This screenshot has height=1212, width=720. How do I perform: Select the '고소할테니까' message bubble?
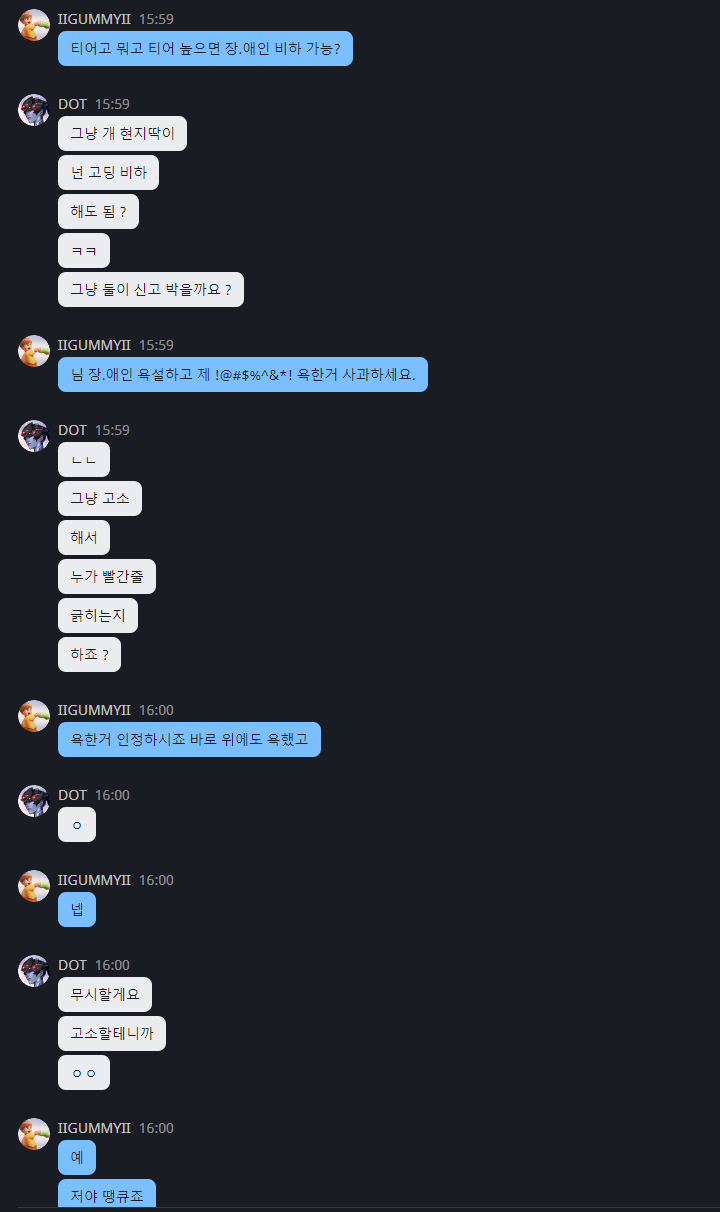tap(112, 1034)
